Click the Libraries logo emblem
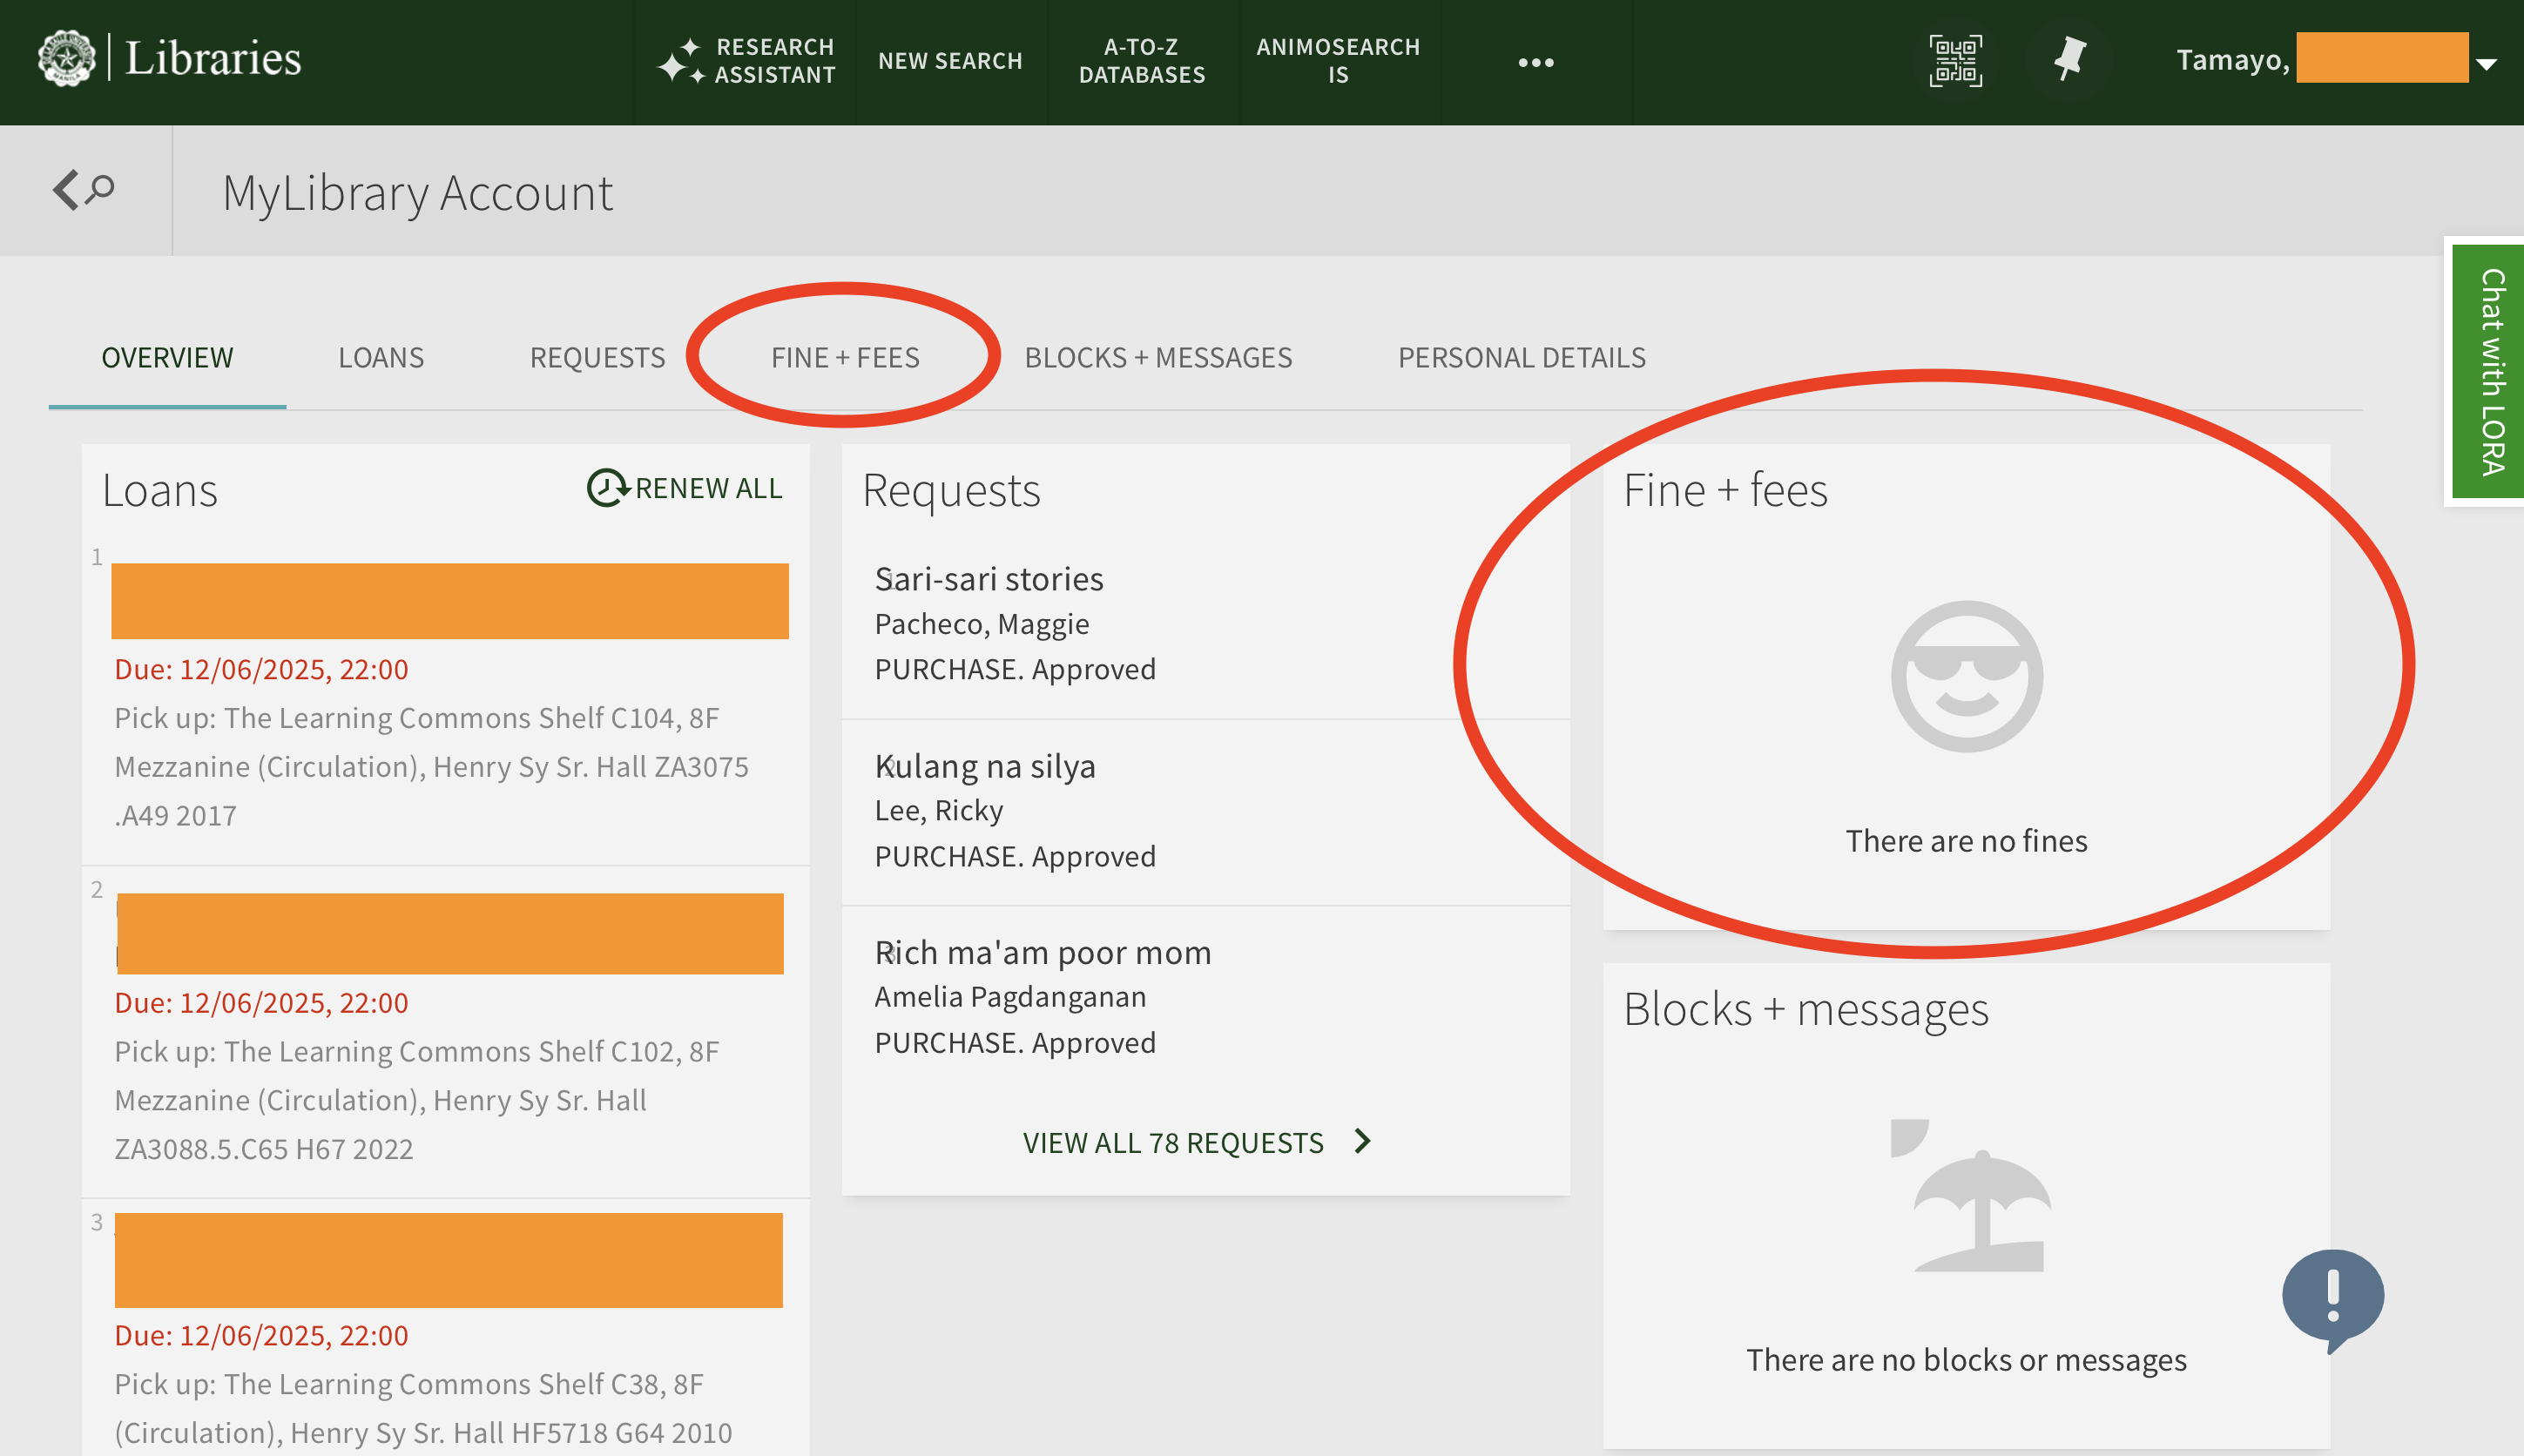Screen dimensions: 2524x1456 [x=66, y=59]
